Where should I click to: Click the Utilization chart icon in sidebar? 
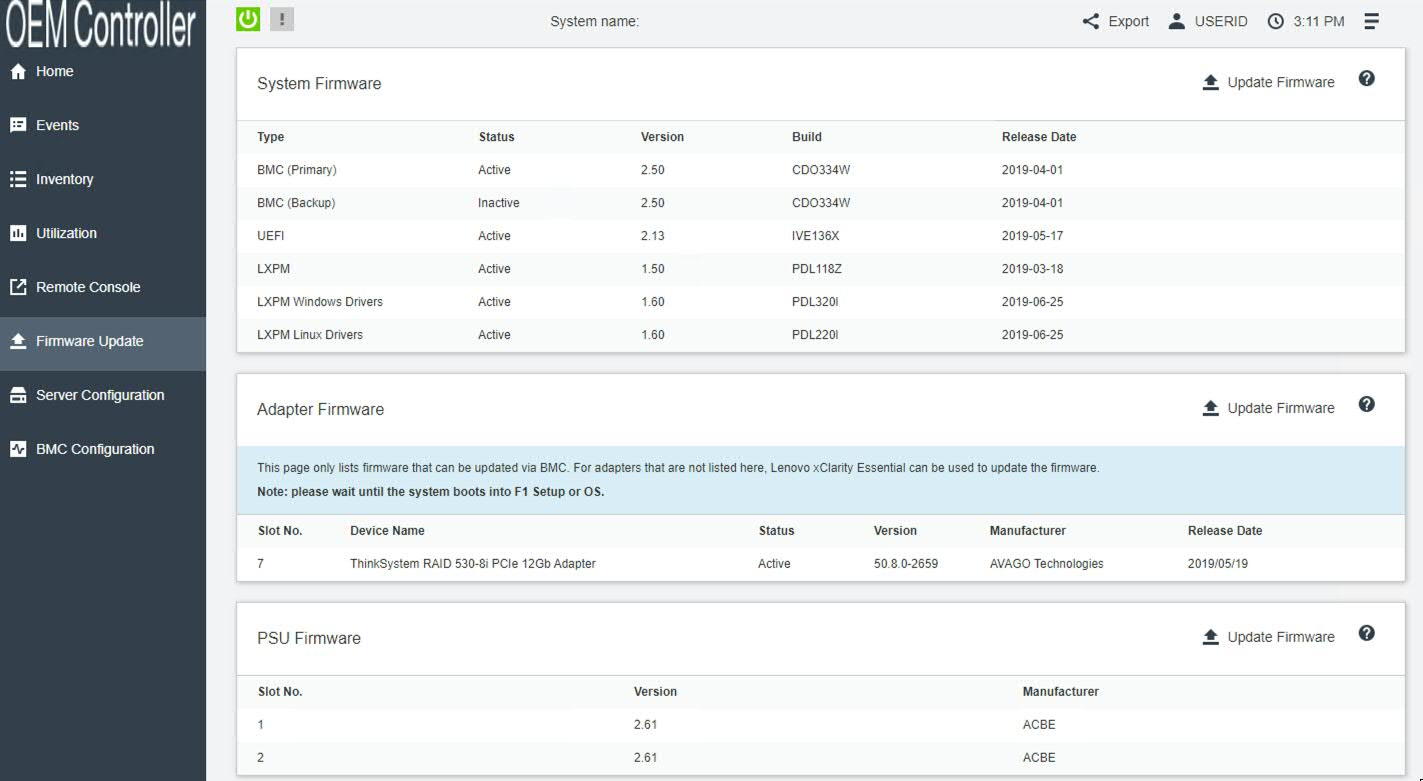pos(18,233)
